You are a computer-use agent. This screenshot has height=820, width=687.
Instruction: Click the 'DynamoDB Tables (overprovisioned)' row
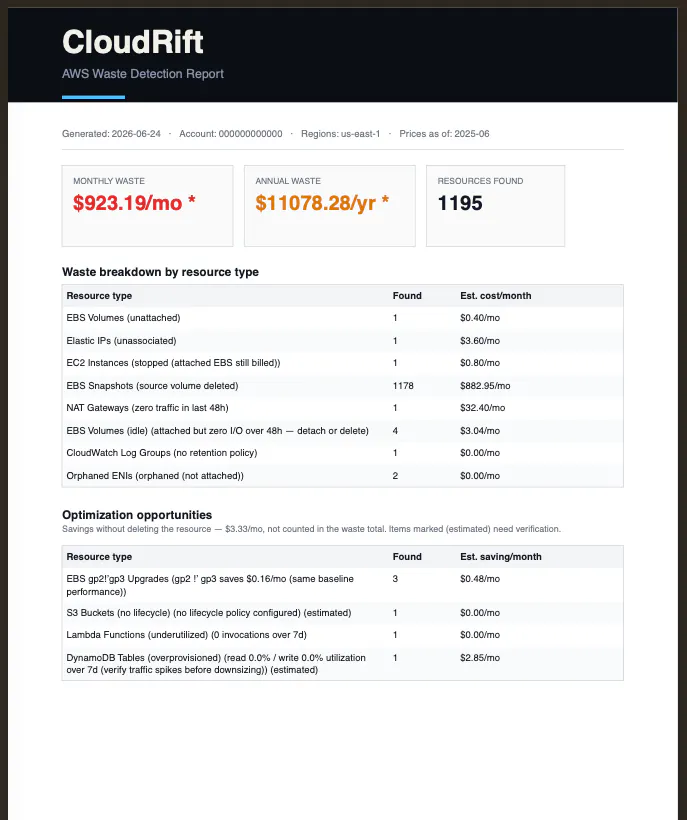(x=342, y=664)
